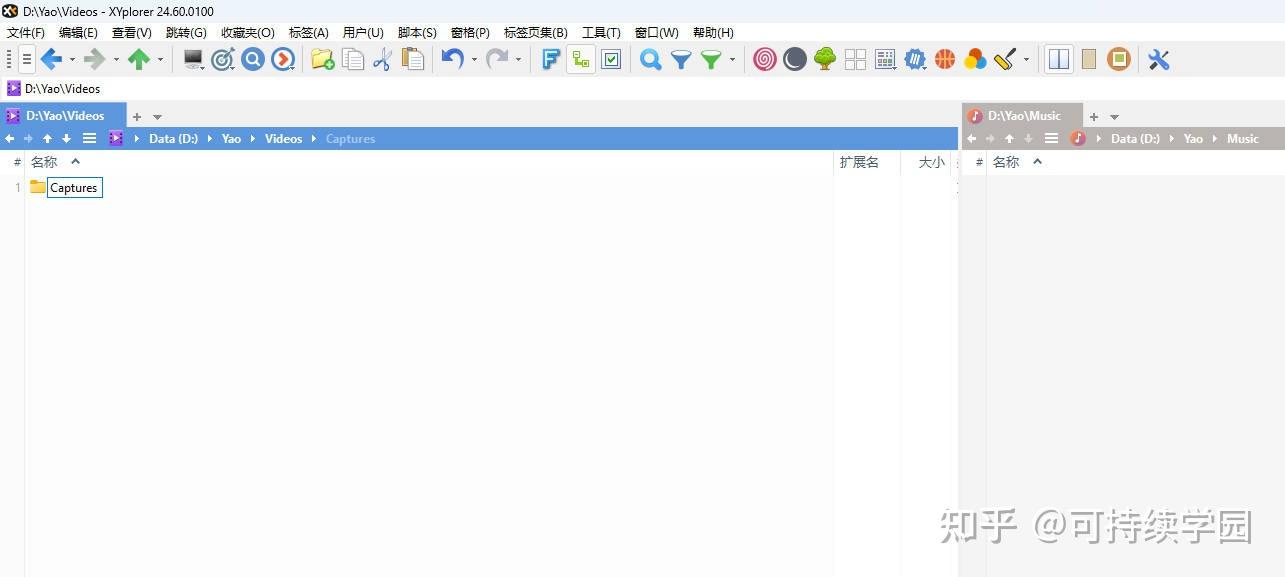1285x577 pixels.
Task: Apply a visual filter with the green funnel icon
Action: pos(712,59)
